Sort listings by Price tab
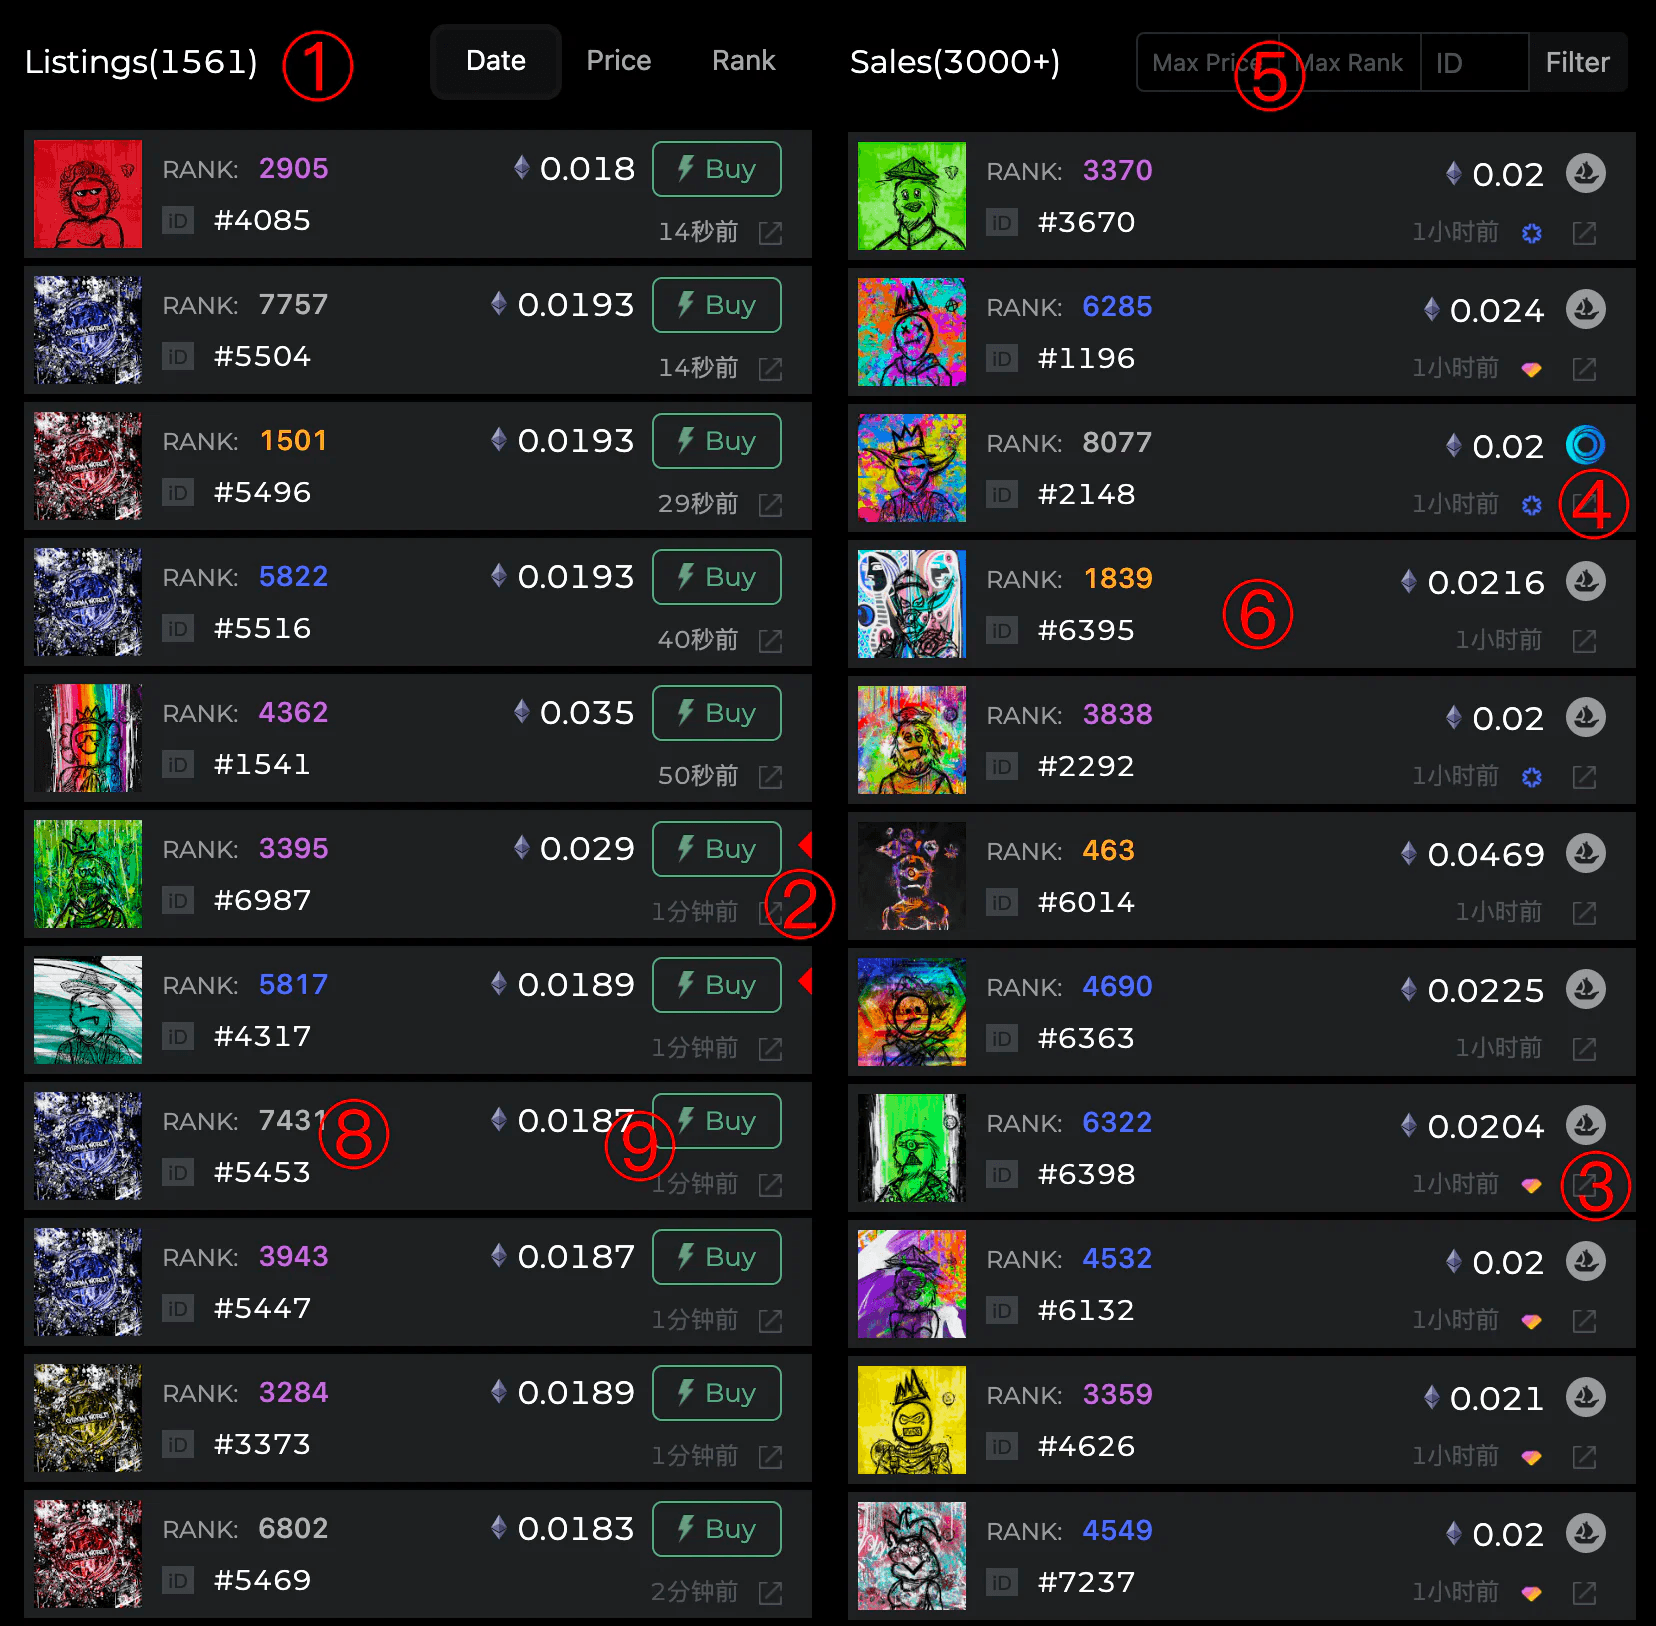The height and width of the screenshot is (1626, 1656). click(x=619, y=61)
